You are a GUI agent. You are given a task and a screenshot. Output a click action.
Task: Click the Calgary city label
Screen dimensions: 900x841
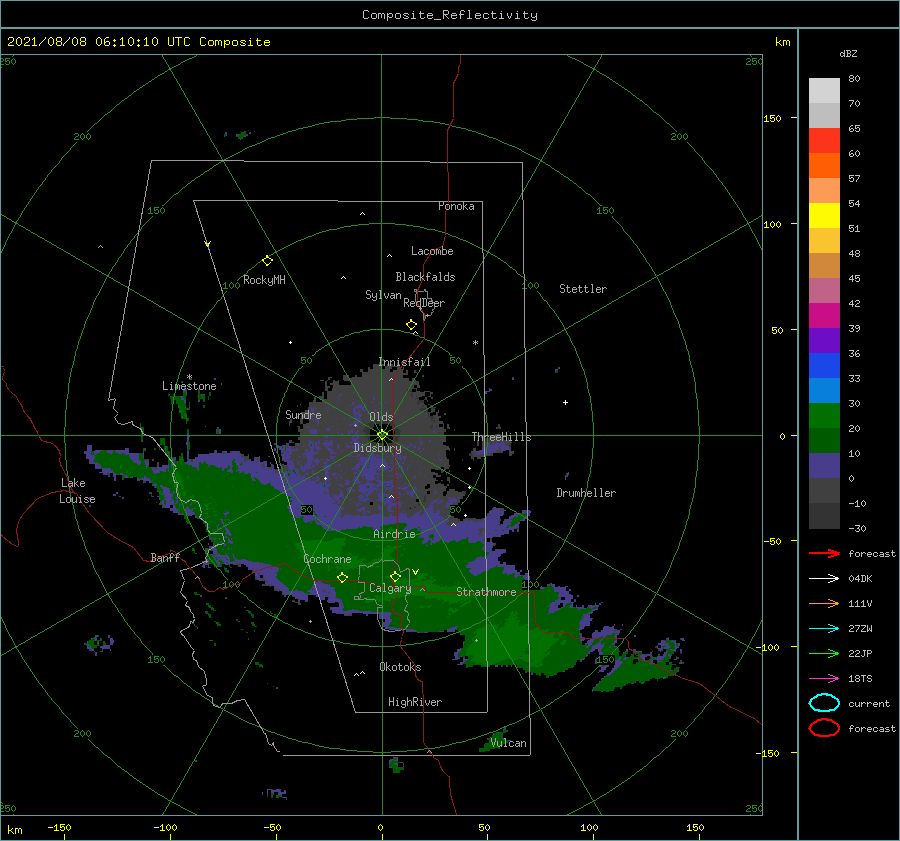(390, 588)
